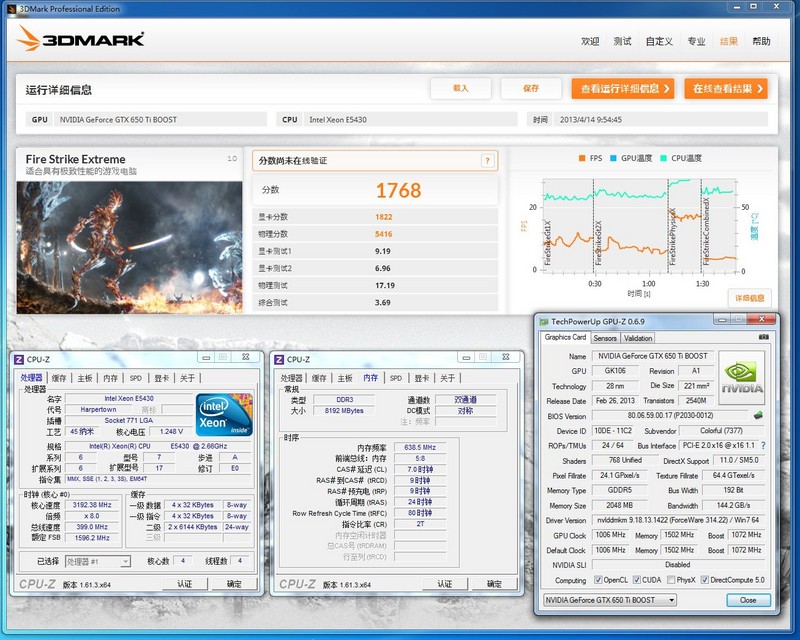The image size is (800, 640).
Task: Click the physics score 5416
Action: tap(384, 234)
